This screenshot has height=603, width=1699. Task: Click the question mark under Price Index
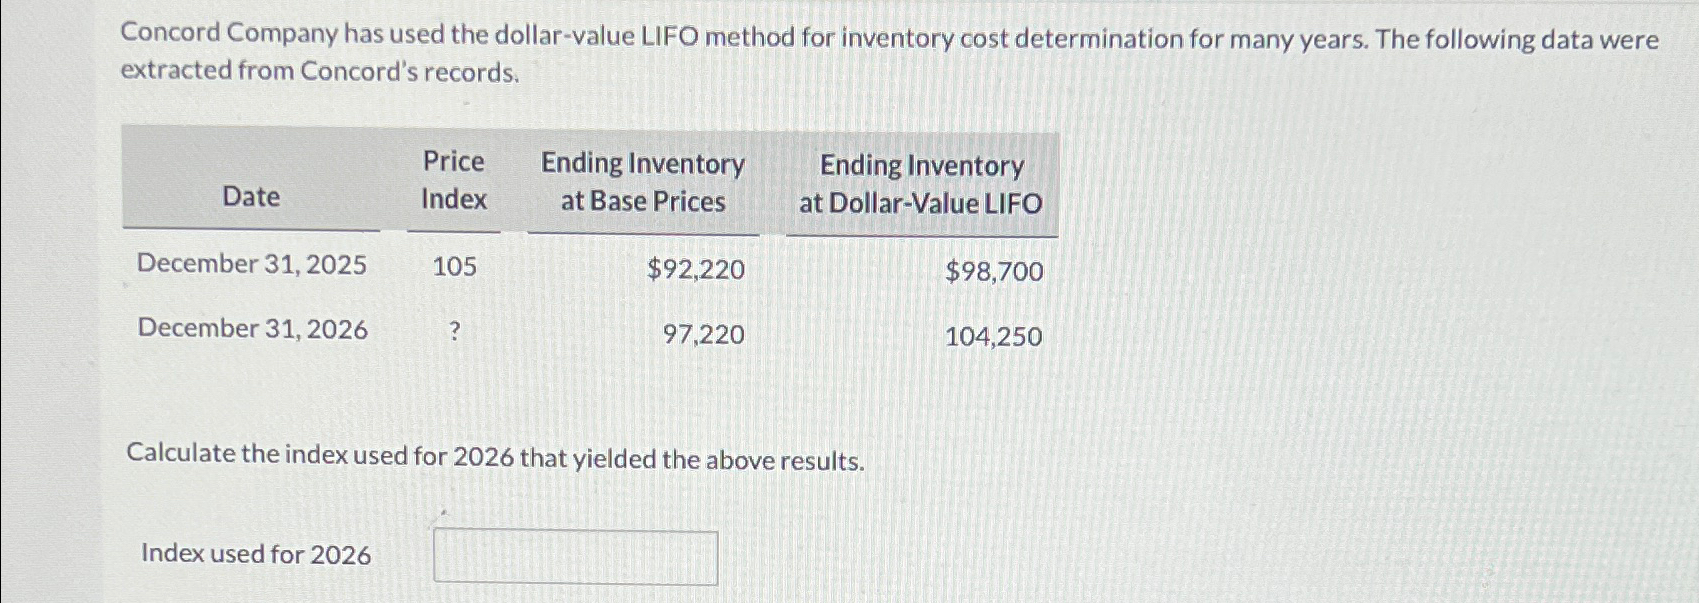click(453, 331)
